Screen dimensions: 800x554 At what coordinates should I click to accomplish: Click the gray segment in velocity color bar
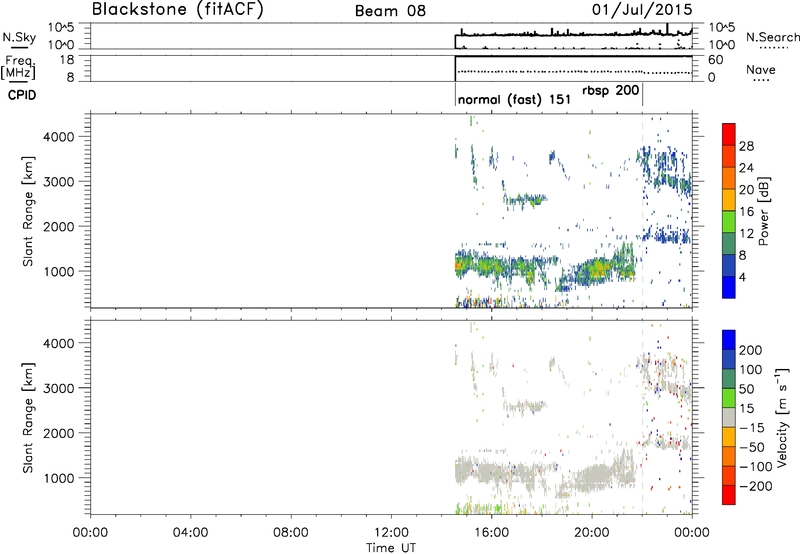pyautogui.click(x=729, y=418)
